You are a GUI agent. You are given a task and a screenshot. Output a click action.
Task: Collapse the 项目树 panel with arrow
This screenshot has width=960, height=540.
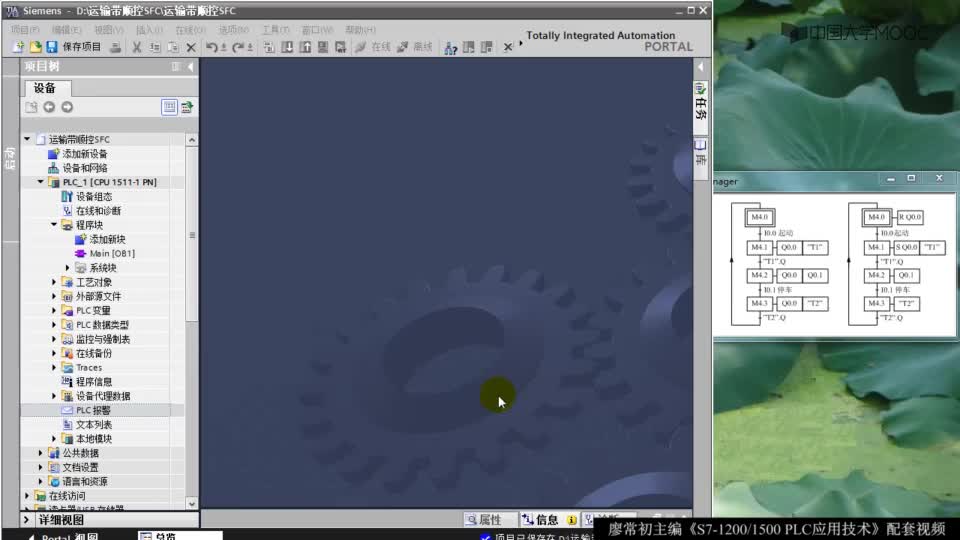click(x=190, y=66)
